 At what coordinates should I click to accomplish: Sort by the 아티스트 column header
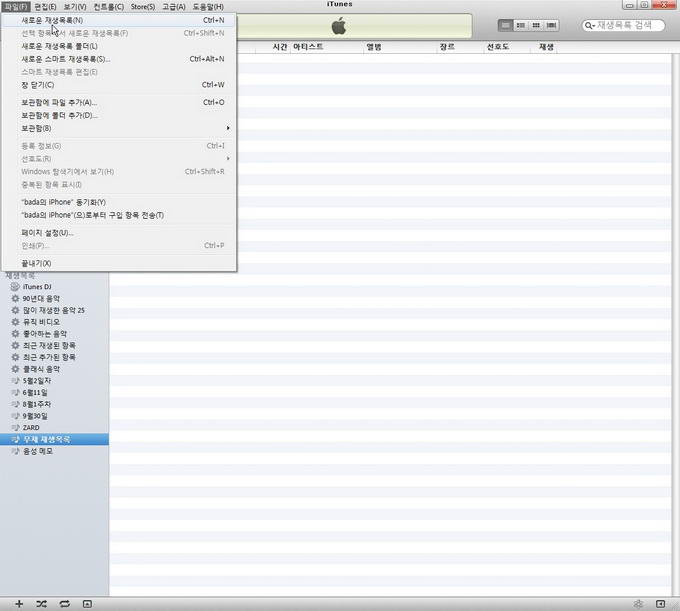327,47
